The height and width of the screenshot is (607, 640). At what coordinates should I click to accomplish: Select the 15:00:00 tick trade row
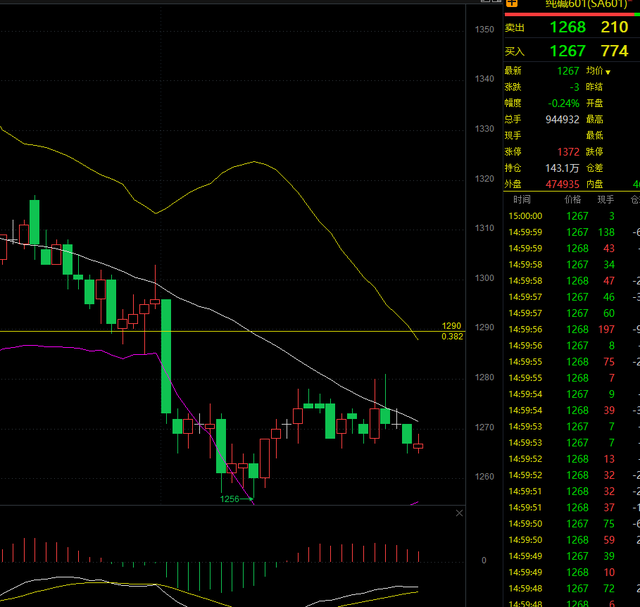tap(526, 216)
